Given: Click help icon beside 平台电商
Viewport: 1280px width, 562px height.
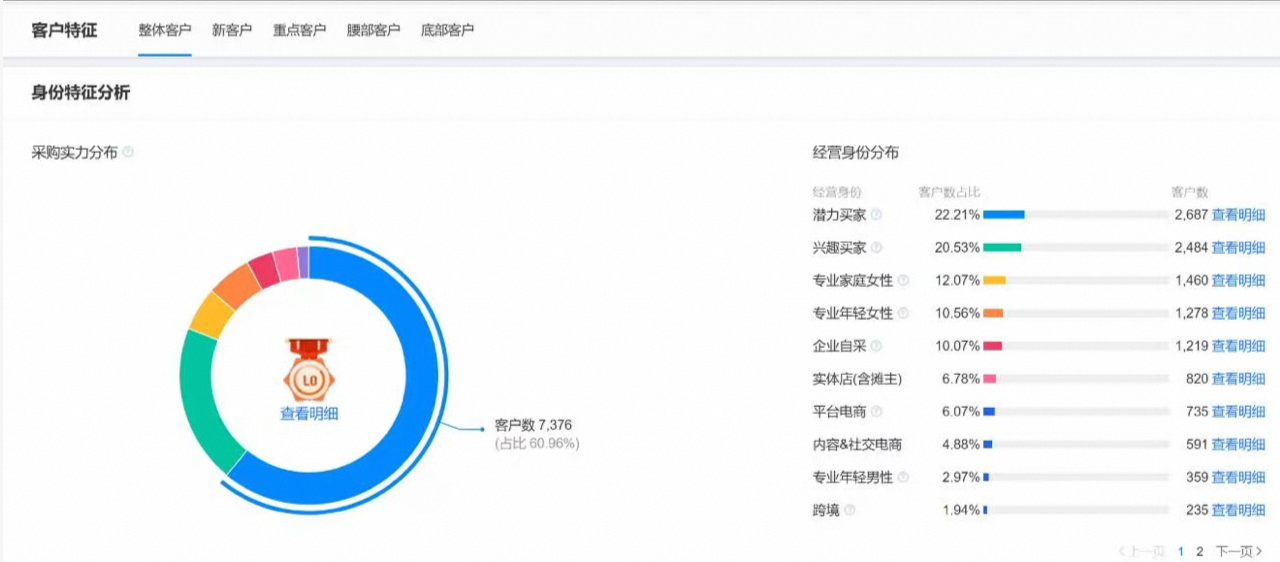Looking at the screenshot, I should point(877,412).
